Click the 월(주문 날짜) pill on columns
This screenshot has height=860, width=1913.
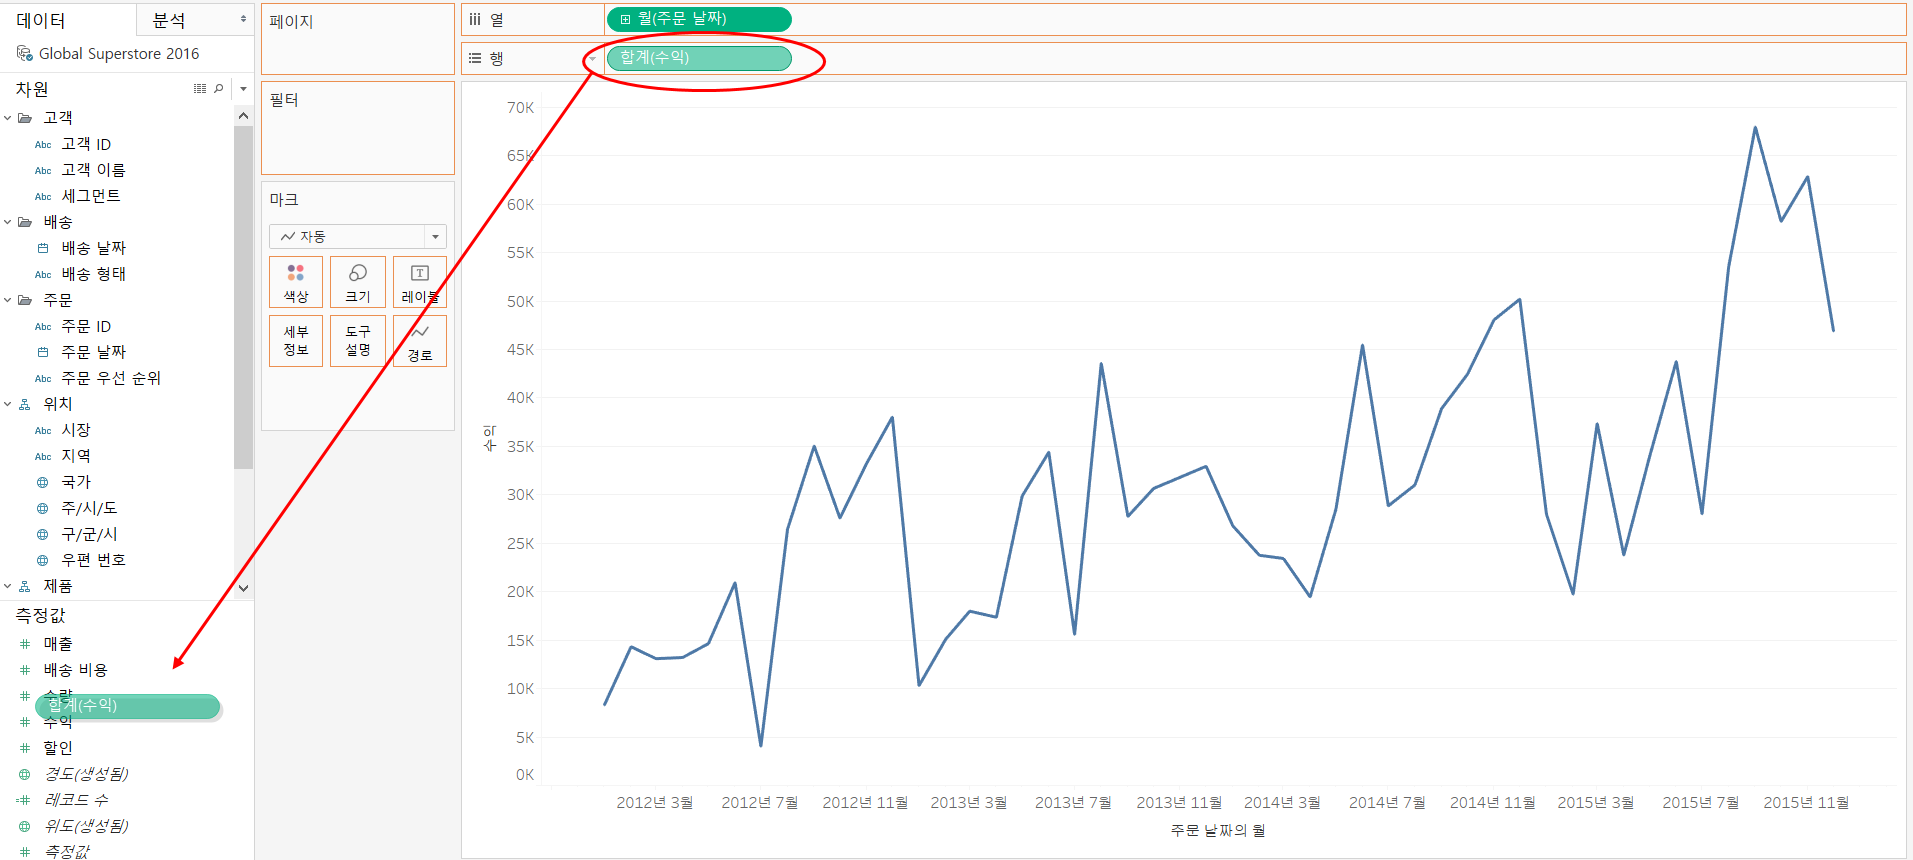click(698, 19)
